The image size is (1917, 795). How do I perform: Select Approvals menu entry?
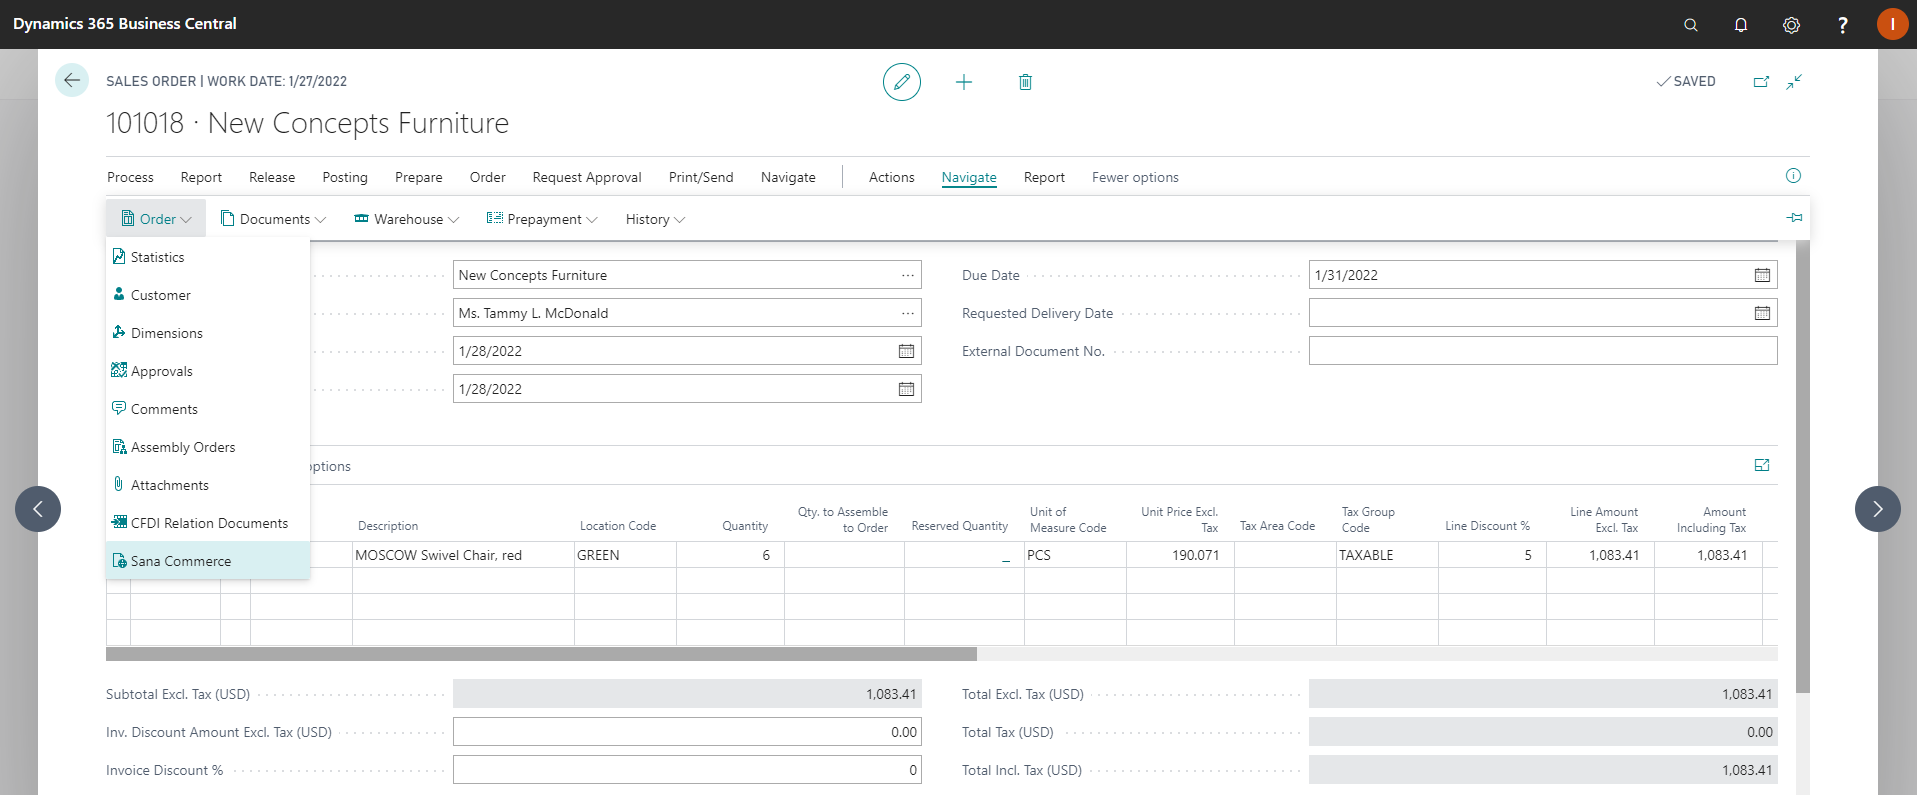coord(207,371)
